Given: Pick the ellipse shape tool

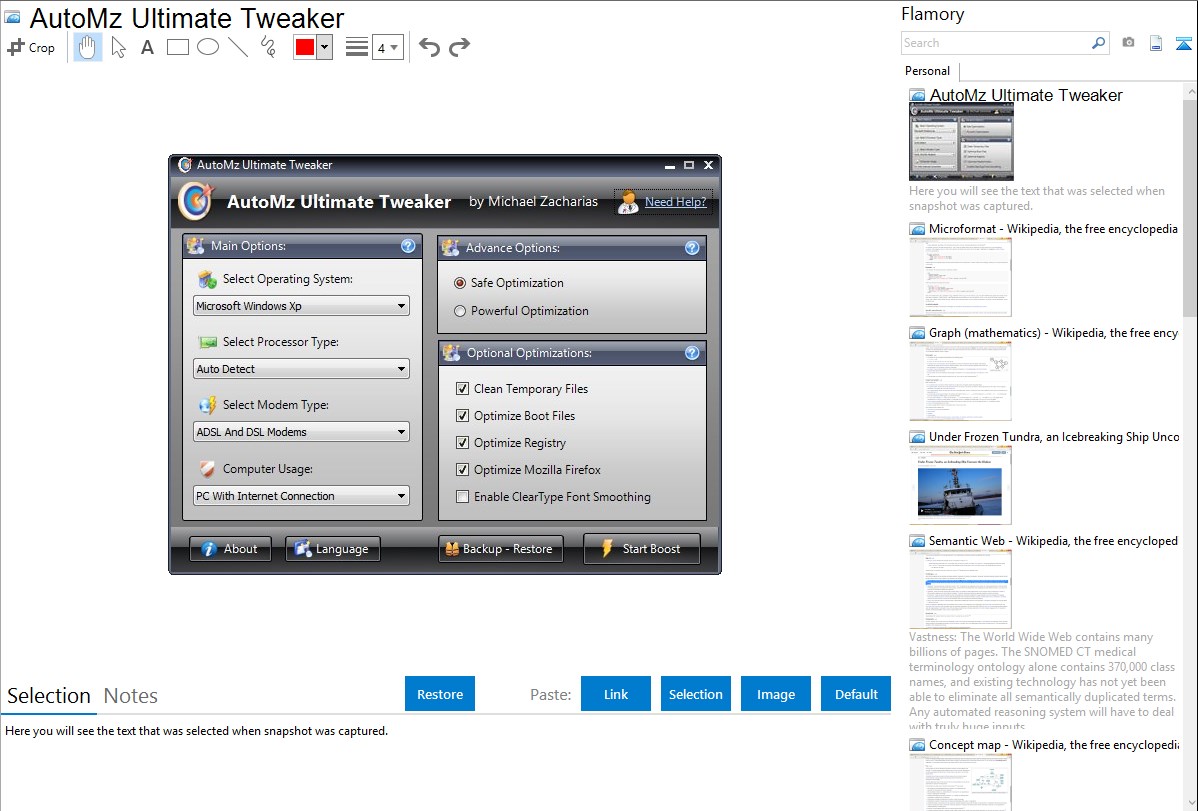Looking at the screenshot, I should point(208,47).
